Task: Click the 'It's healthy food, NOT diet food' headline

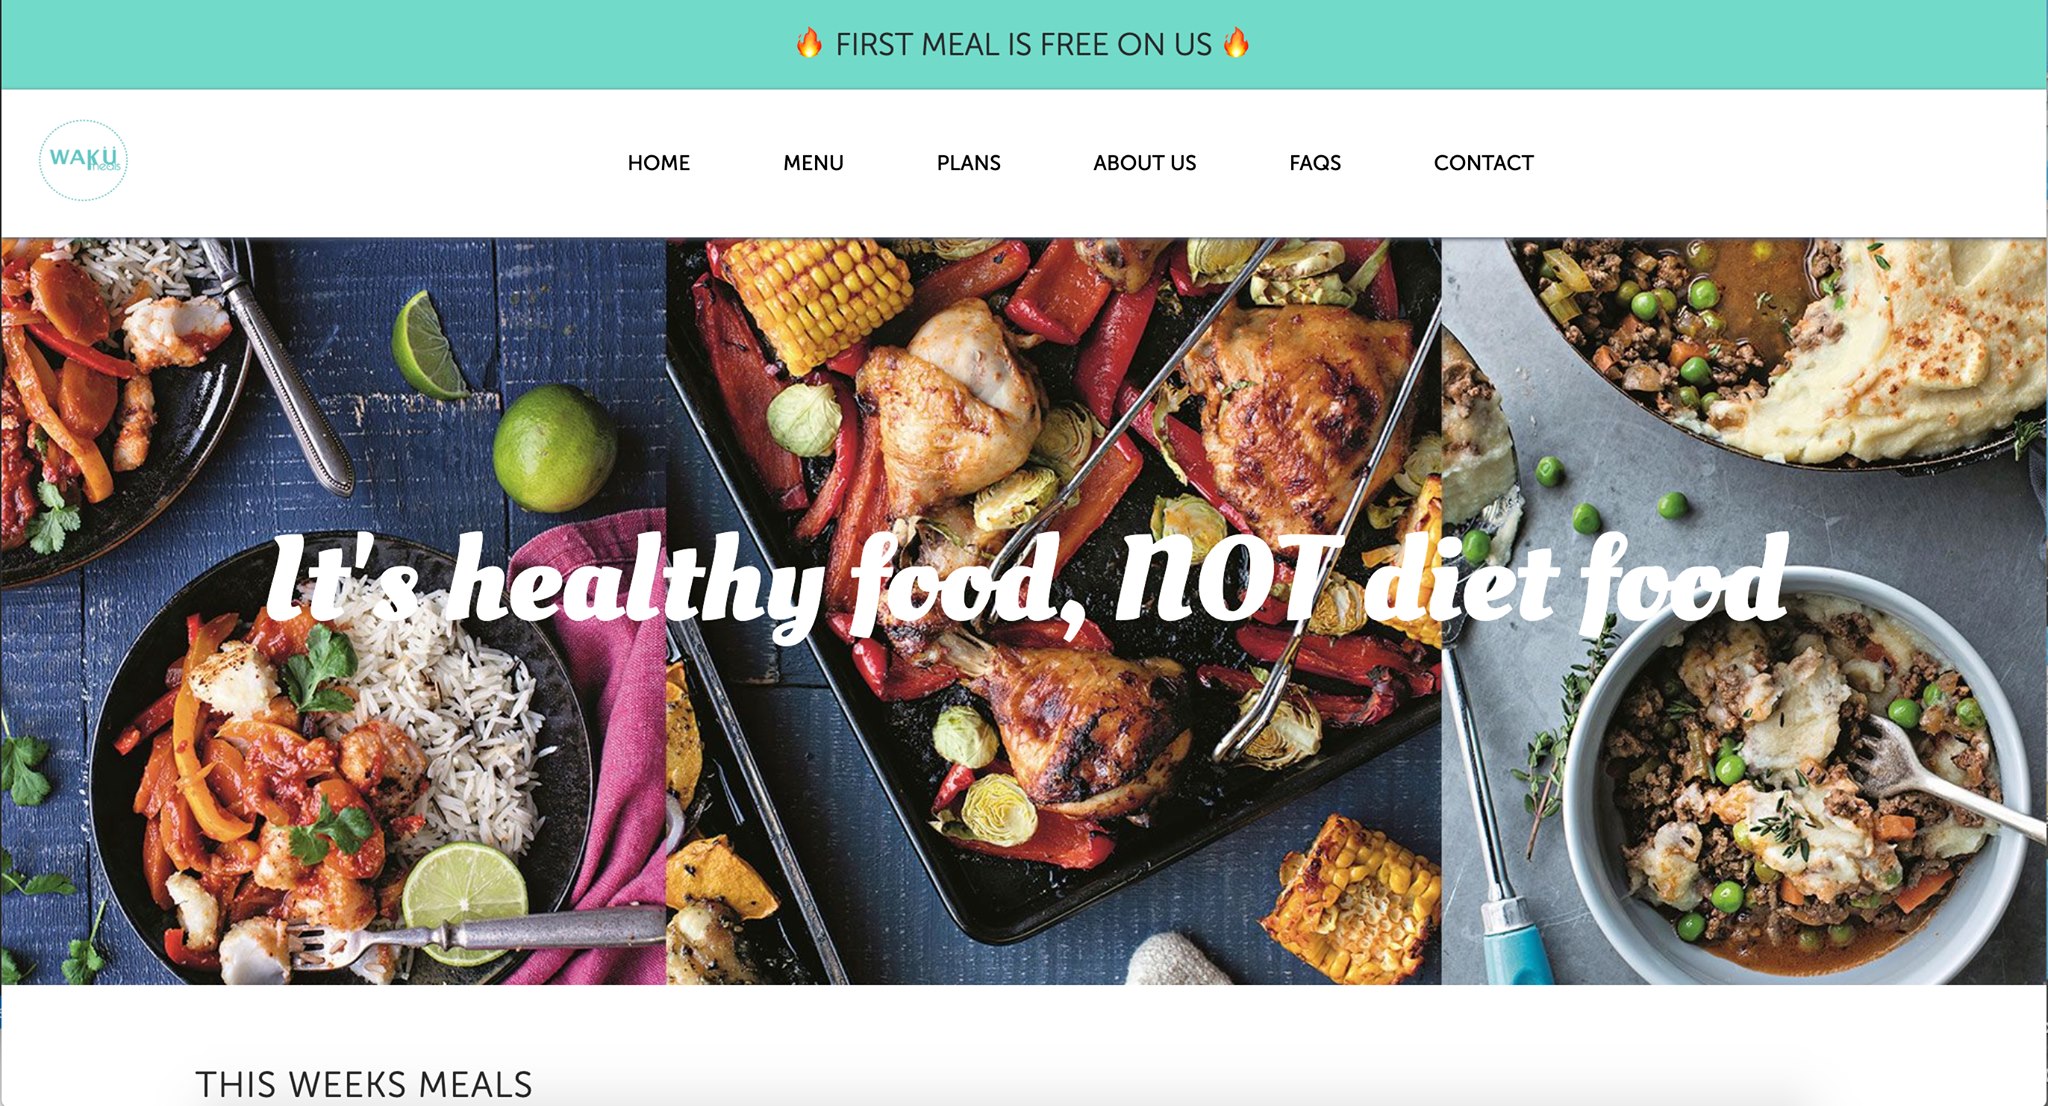Action: pos(1027,584)
